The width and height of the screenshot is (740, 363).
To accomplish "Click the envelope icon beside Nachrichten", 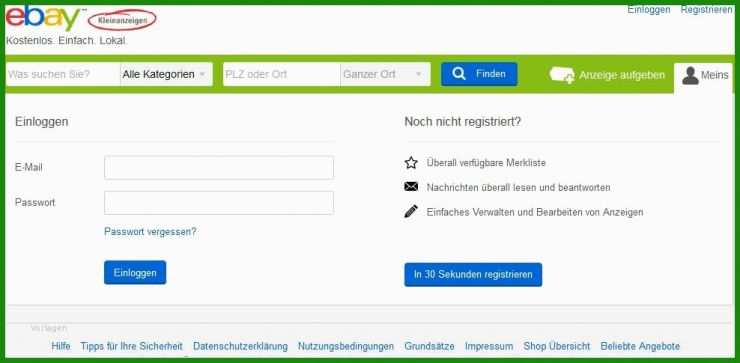I will point(411,187).
